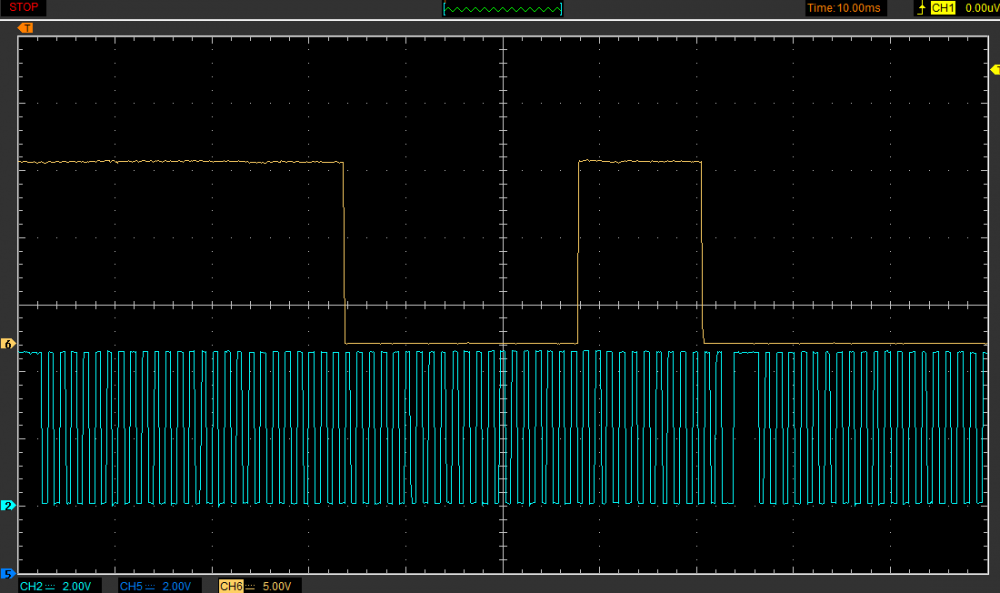1000x593 pixels.
Task: Click the red STOP acquisition status indicator
Action: click(x=25, y=8)
